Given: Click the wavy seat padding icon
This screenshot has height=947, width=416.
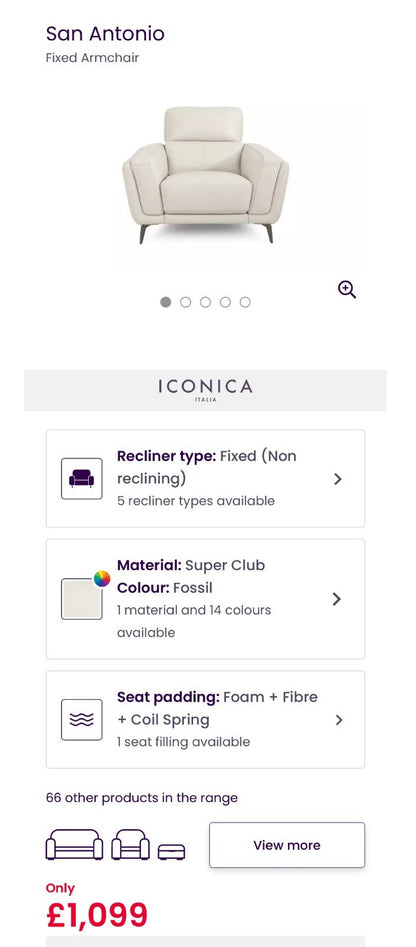Looking at the screenshot, I should tap(82, 720).
